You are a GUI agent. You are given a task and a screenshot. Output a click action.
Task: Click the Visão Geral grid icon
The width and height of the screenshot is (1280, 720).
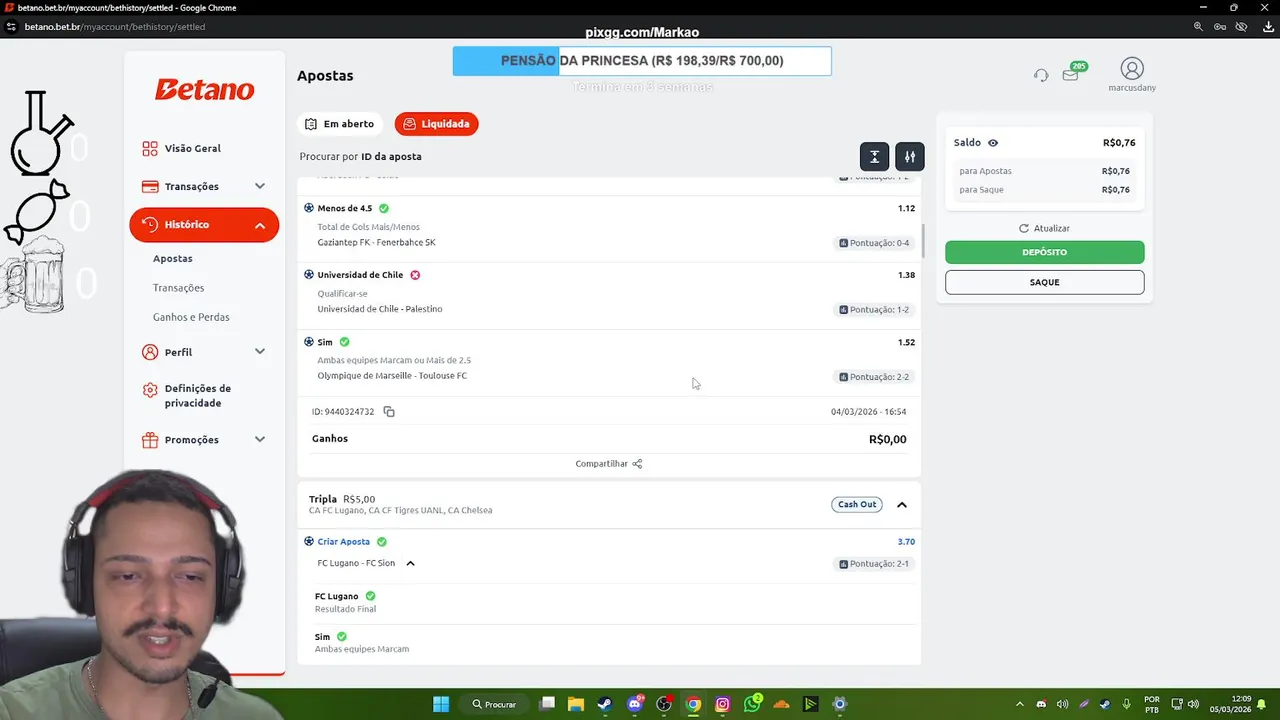point(150,148)
